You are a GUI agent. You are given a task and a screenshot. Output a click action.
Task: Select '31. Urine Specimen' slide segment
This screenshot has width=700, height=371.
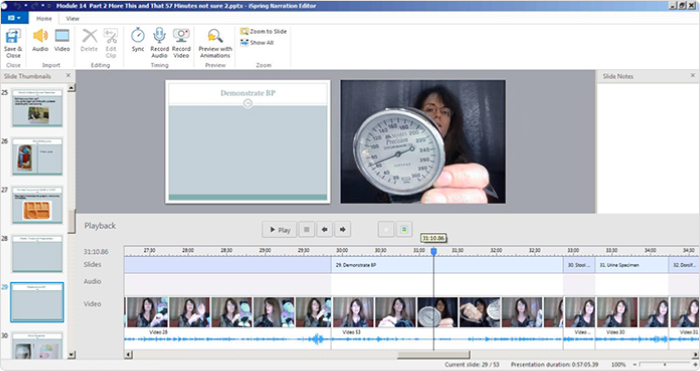click(x=632, y=265)
